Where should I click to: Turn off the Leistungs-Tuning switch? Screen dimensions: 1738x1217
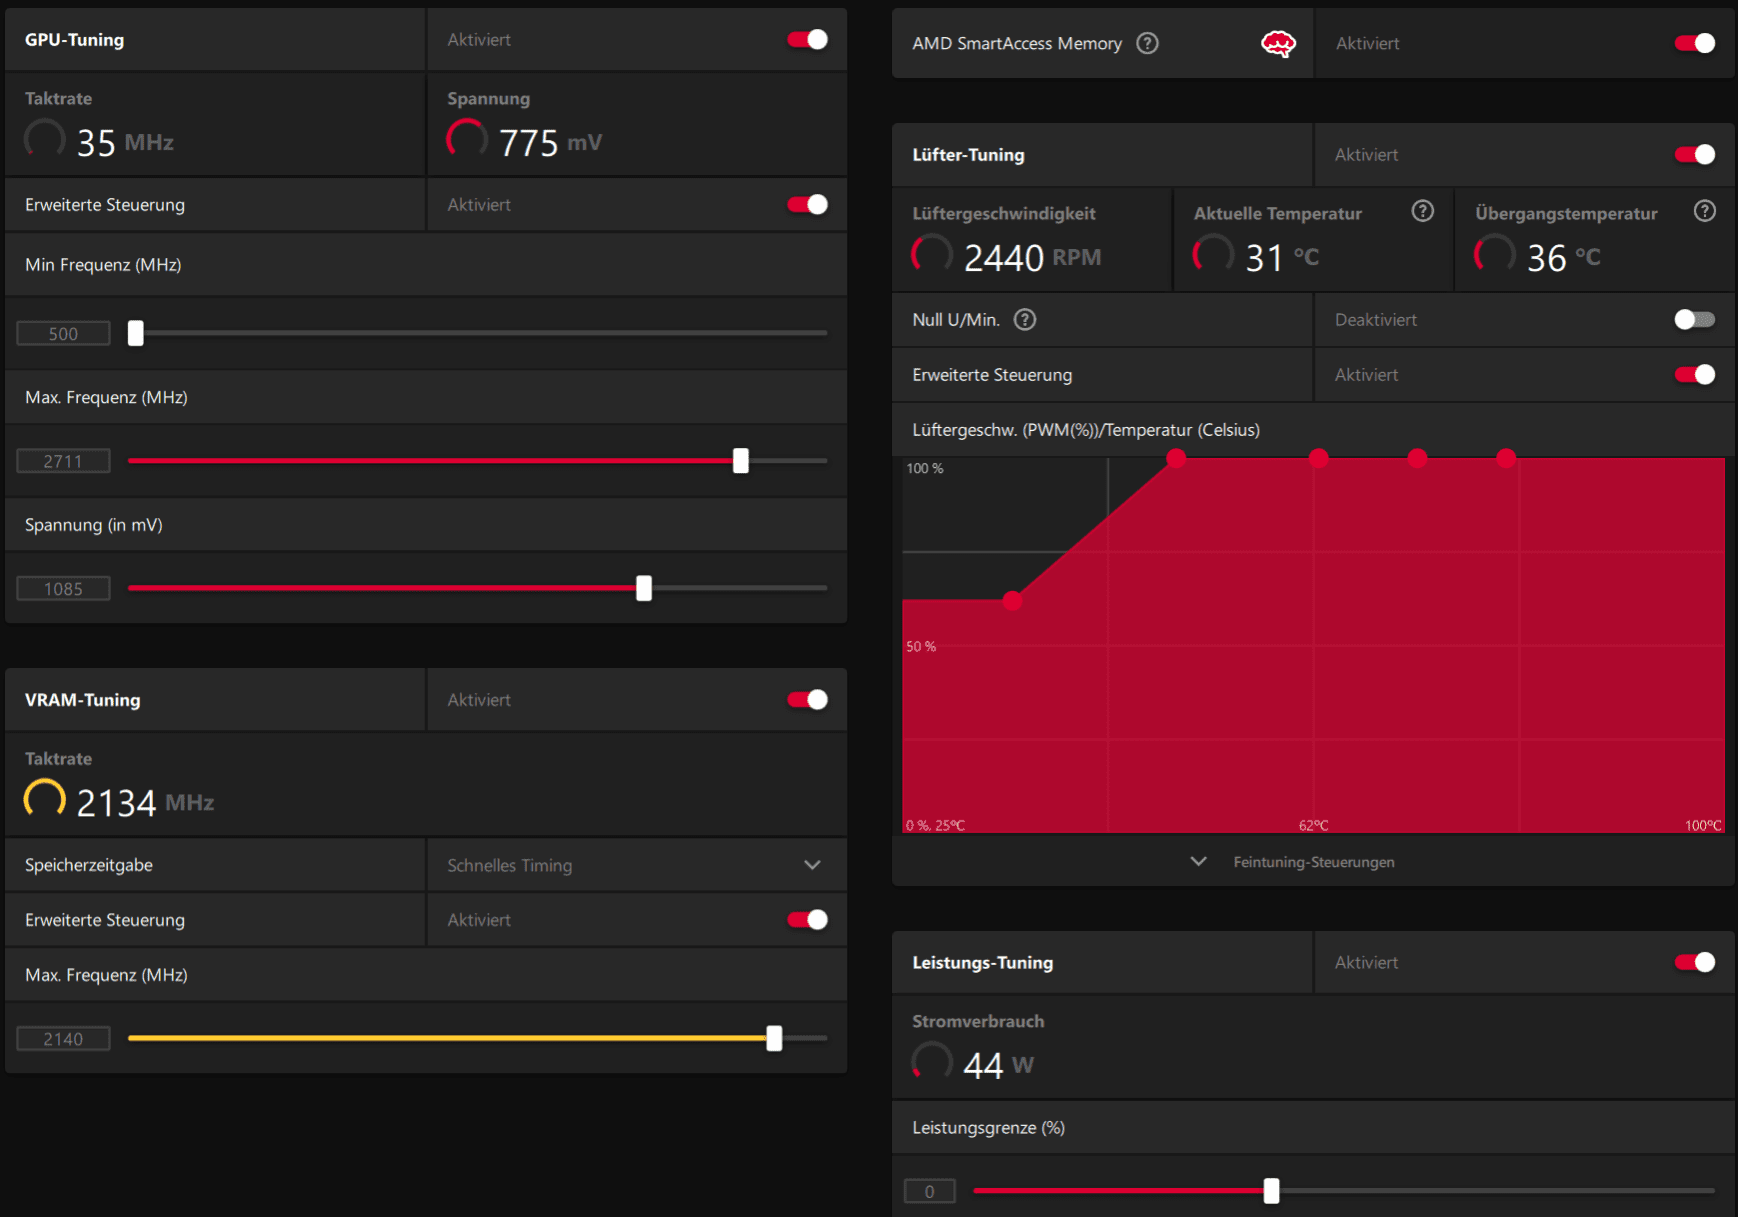tap(1695, 962)
